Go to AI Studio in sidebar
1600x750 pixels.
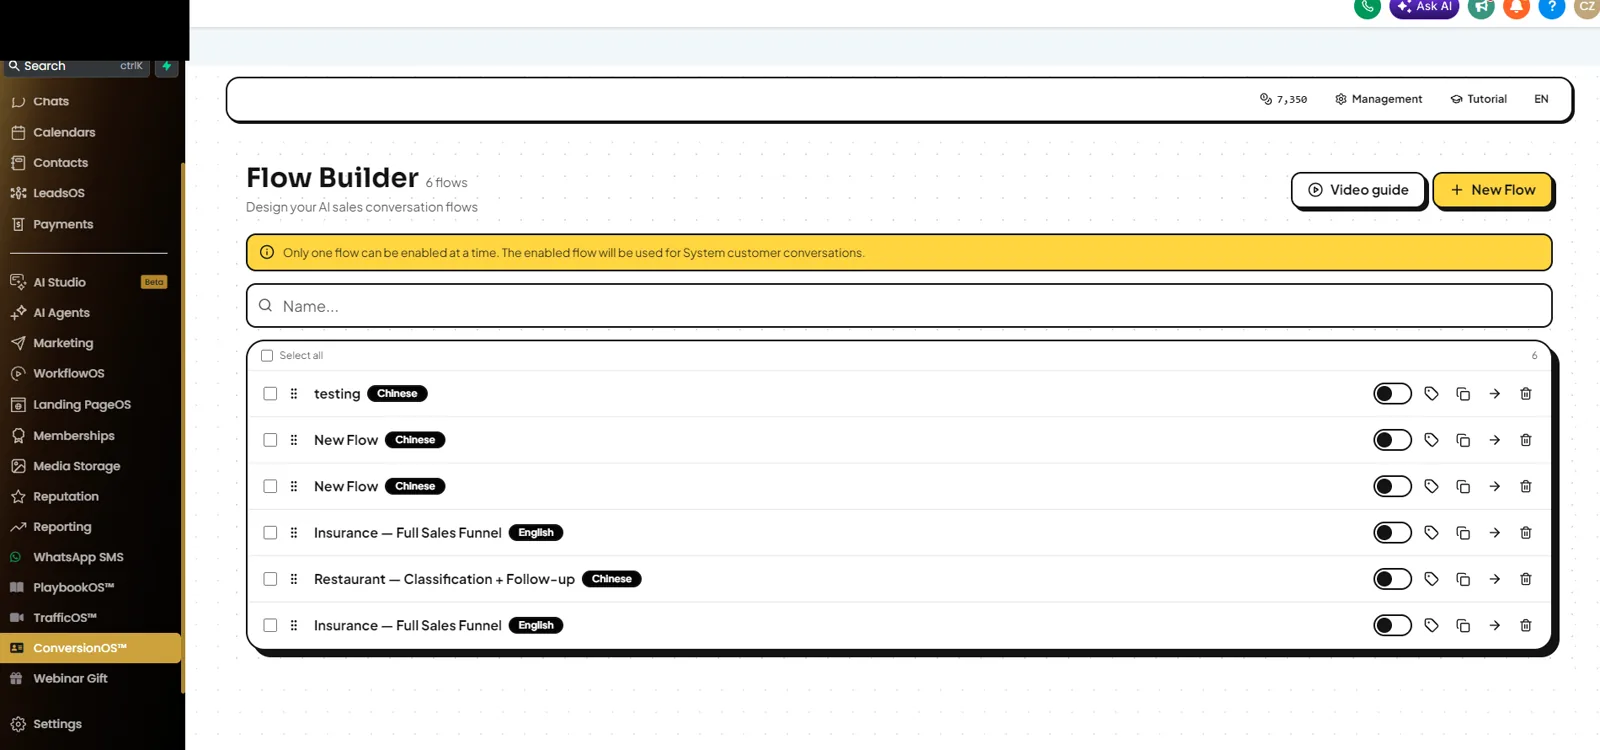coord(59,282)
